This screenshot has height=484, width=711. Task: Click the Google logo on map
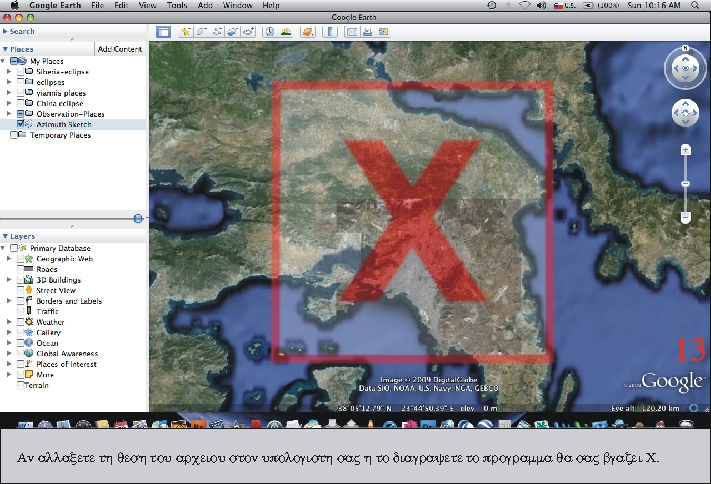coord(672,381)
